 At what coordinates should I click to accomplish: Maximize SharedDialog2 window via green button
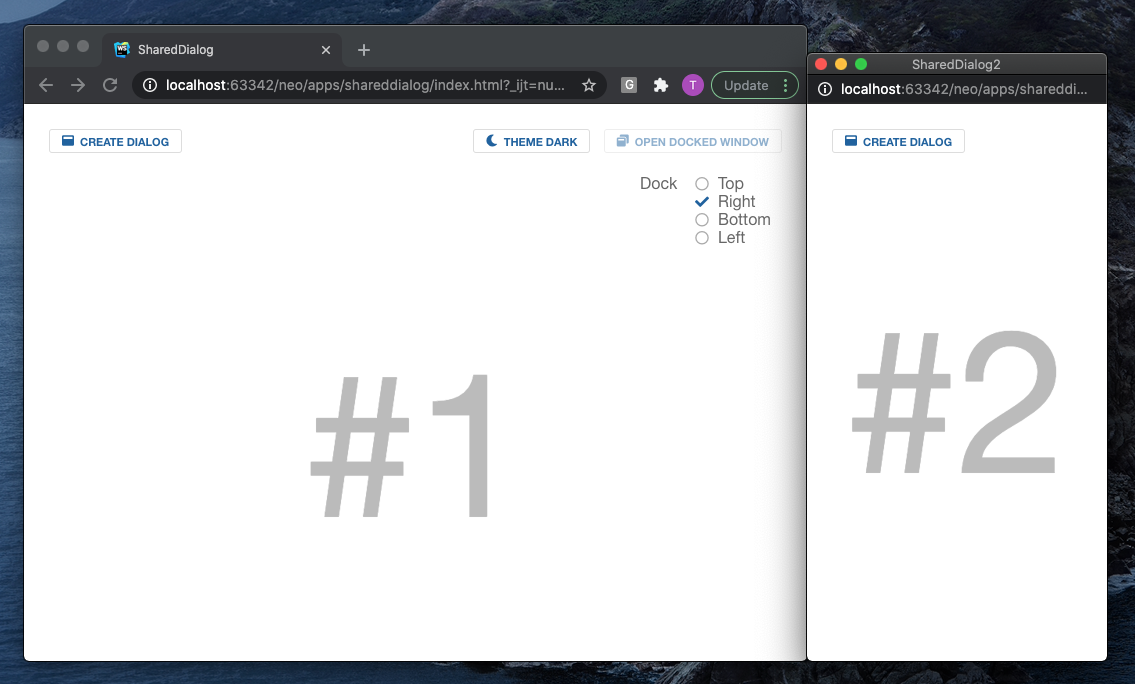click(x=861, y=64)
